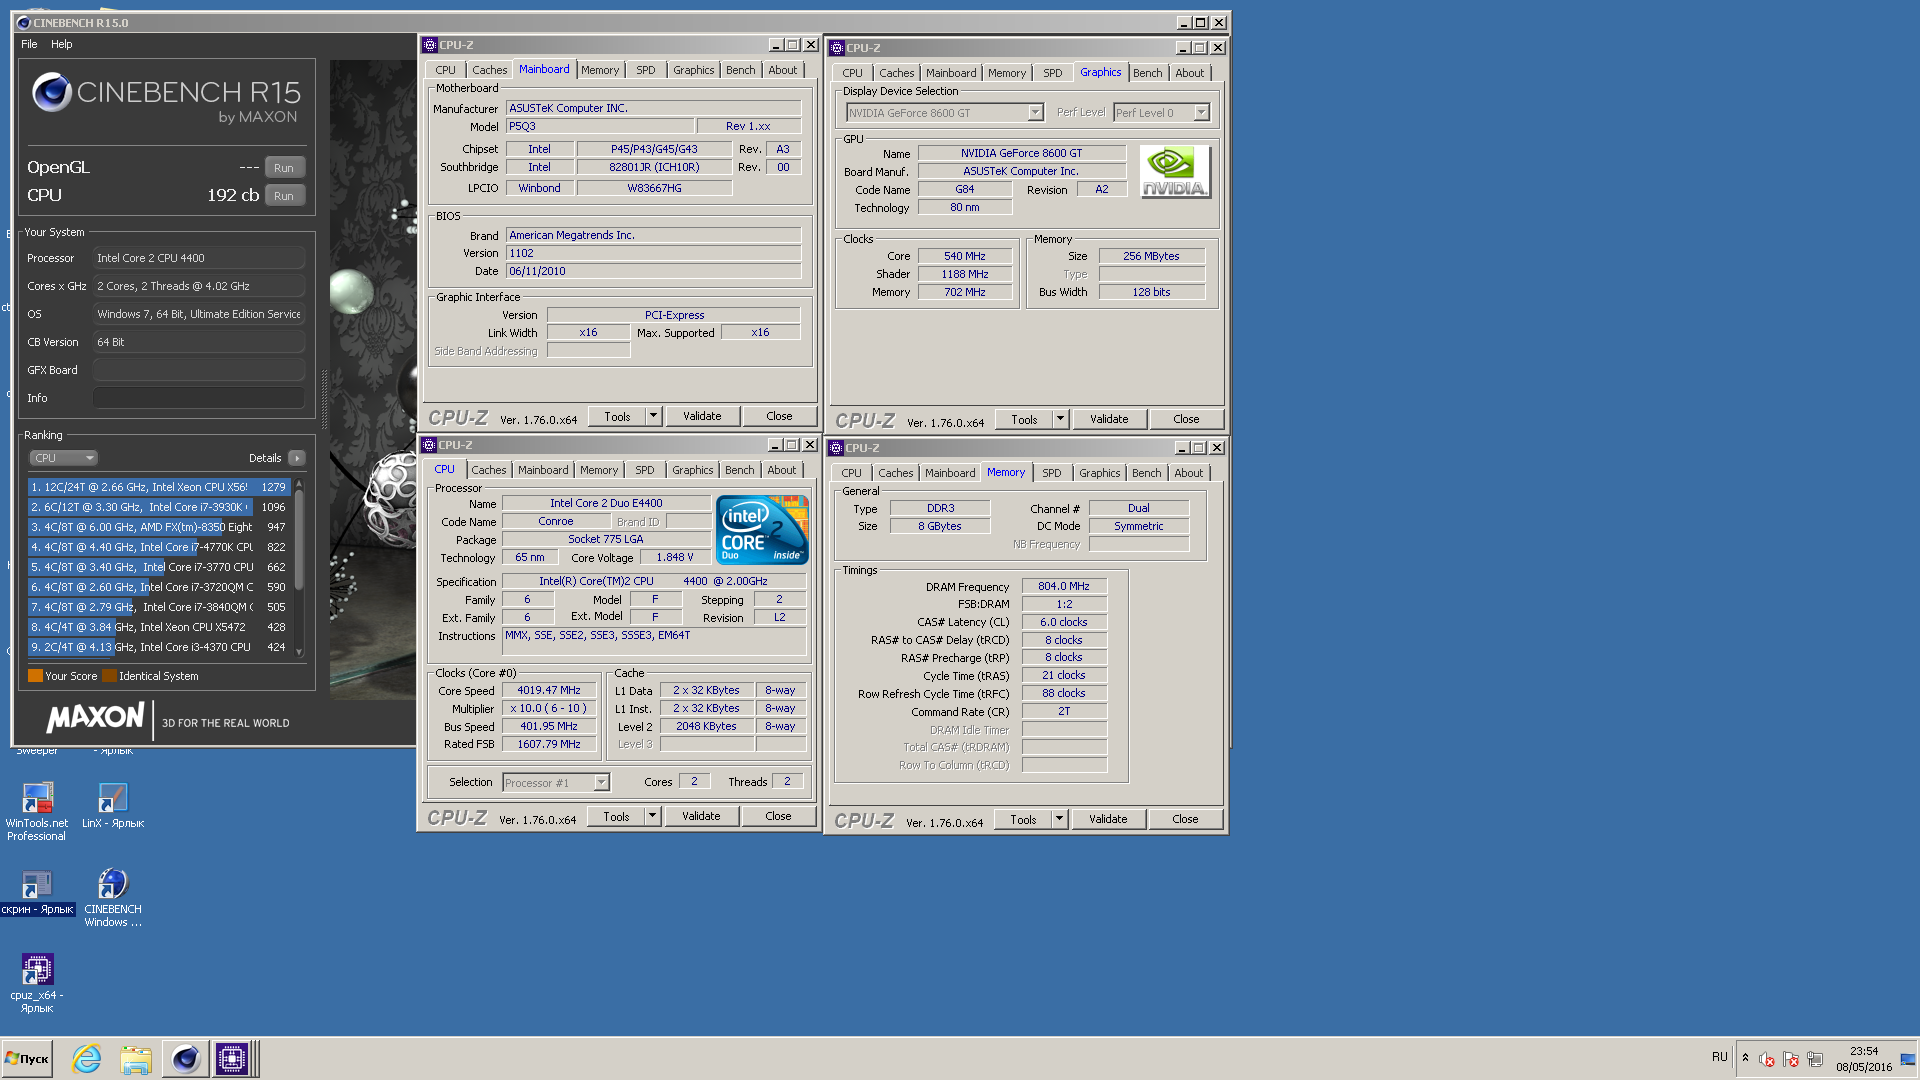Click the network tray icon
1920x1080 pixels.
1815,1059
